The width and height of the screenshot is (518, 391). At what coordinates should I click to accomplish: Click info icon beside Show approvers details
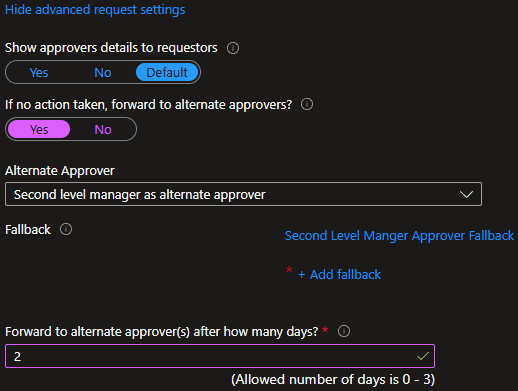coord(233,48)
